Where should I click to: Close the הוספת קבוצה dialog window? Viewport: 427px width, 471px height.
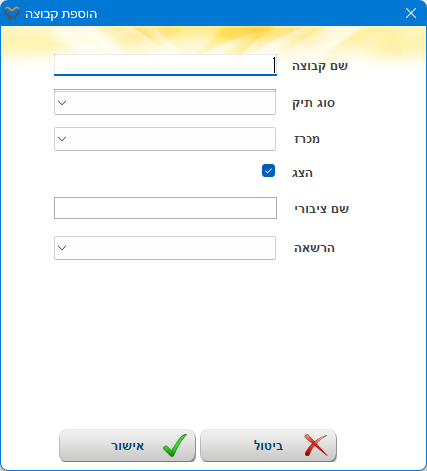(x=411, y=13)
